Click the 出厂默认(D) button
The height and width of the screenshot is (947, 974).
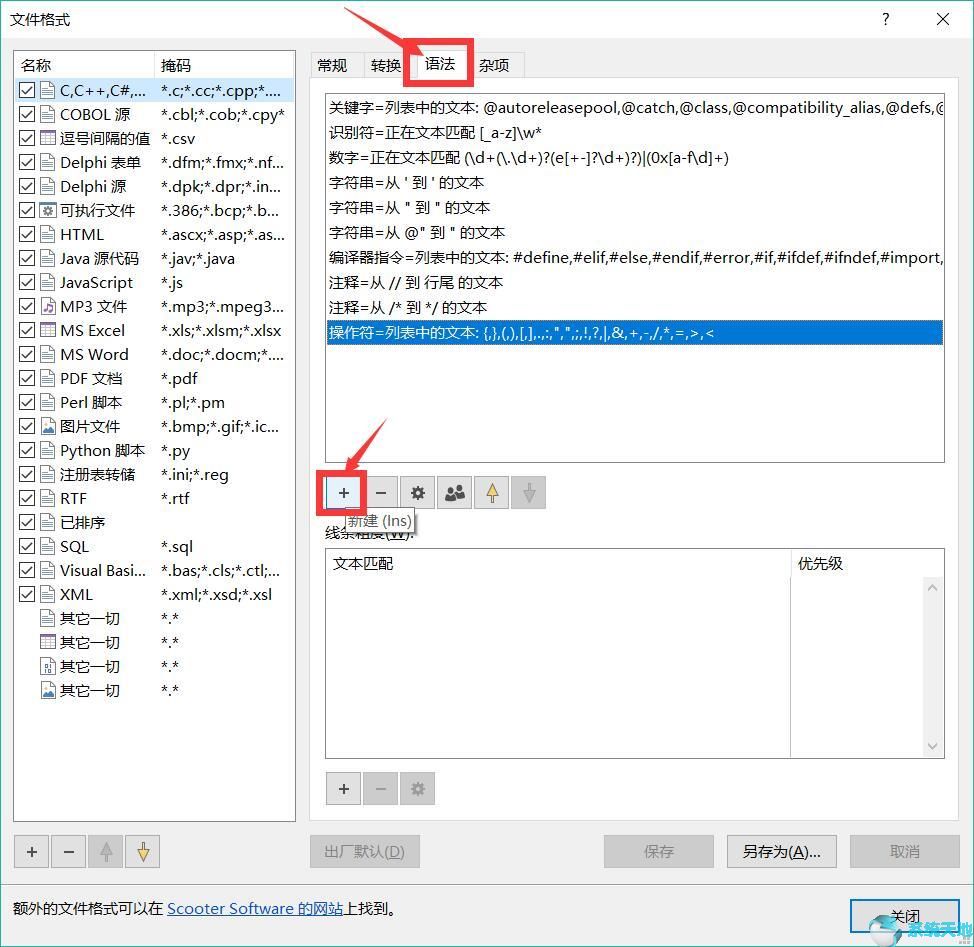click(365, 851)
